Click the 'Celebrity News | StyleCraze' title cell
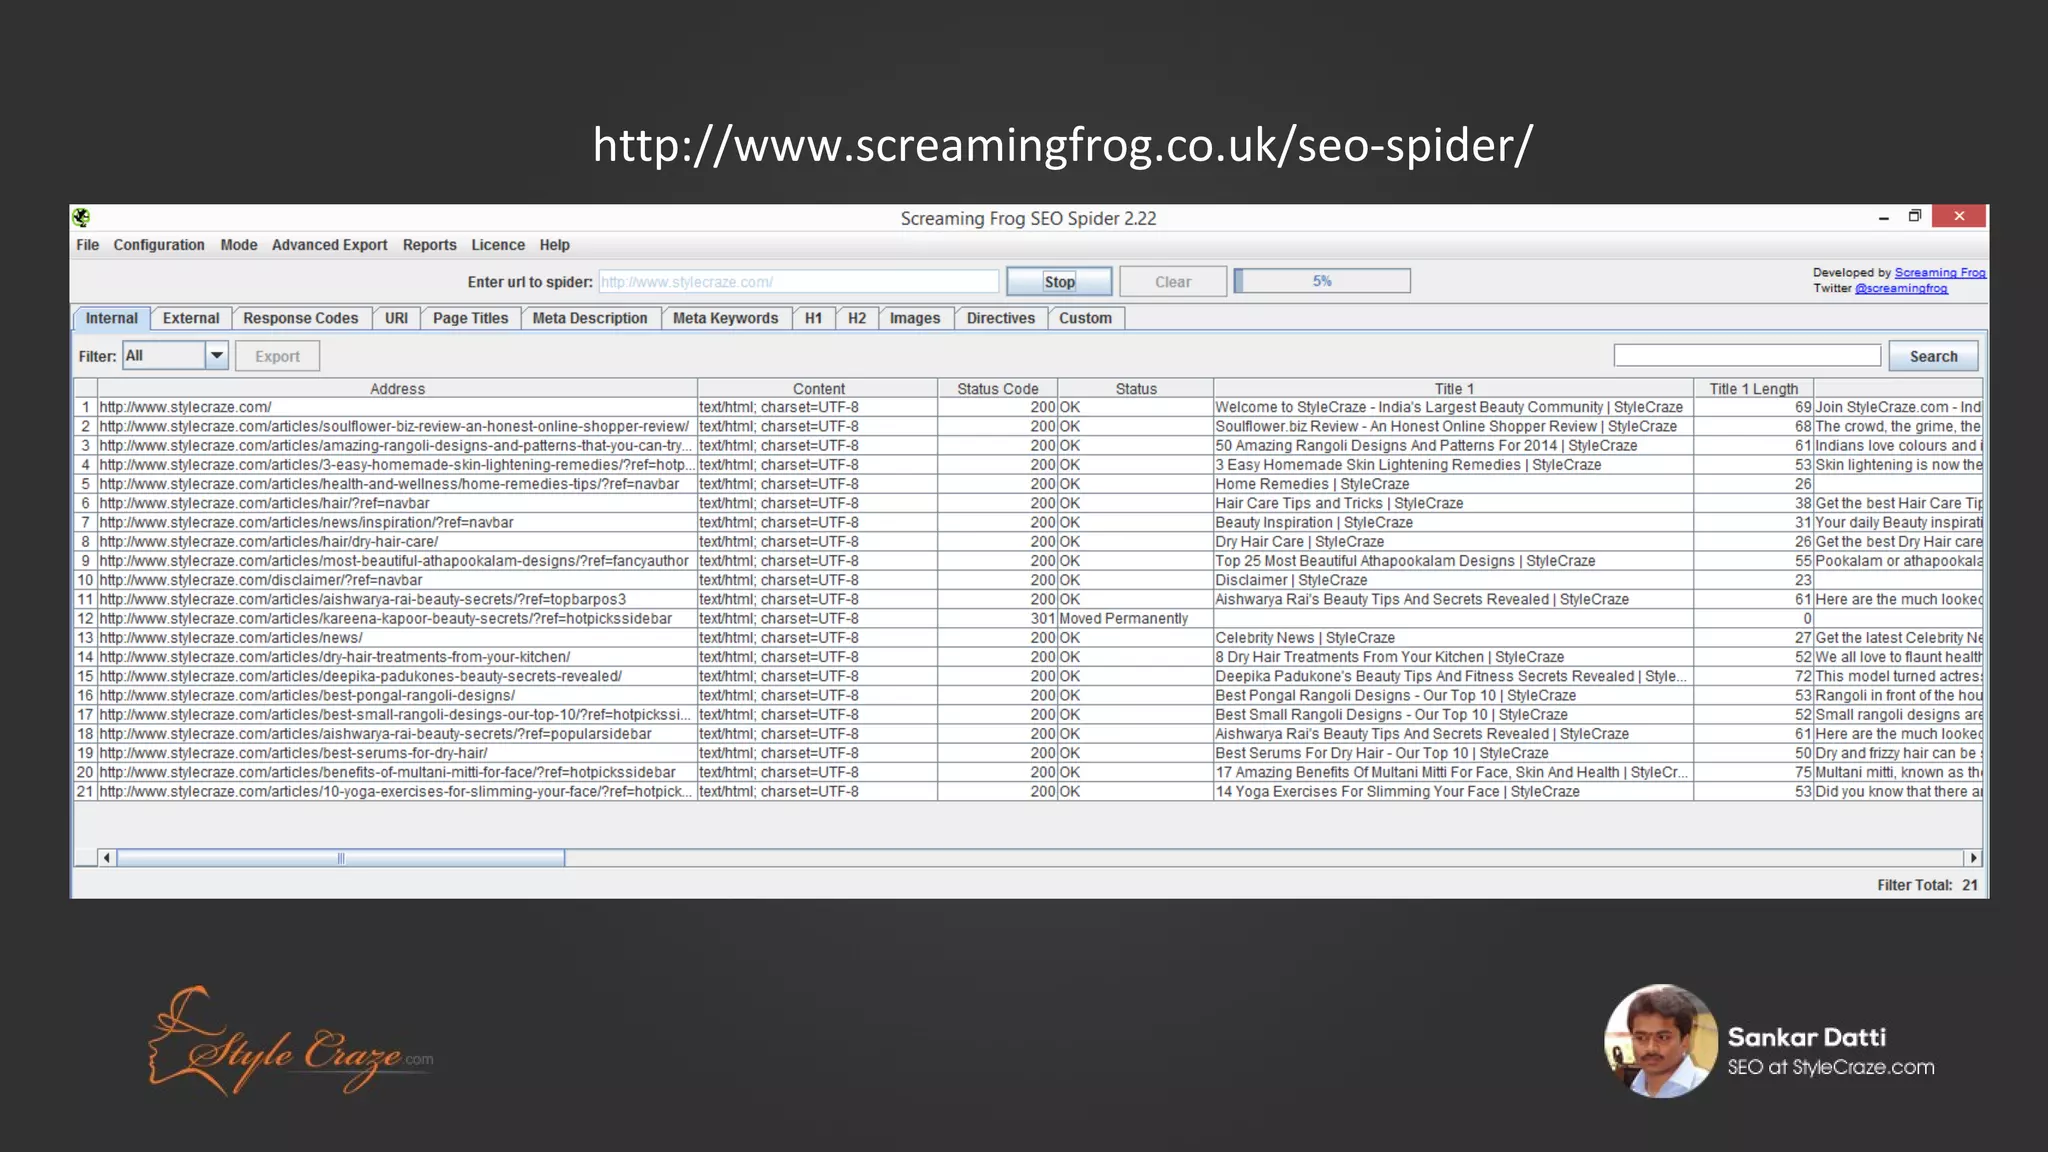The image size is (2048, 1152). 1453,638
